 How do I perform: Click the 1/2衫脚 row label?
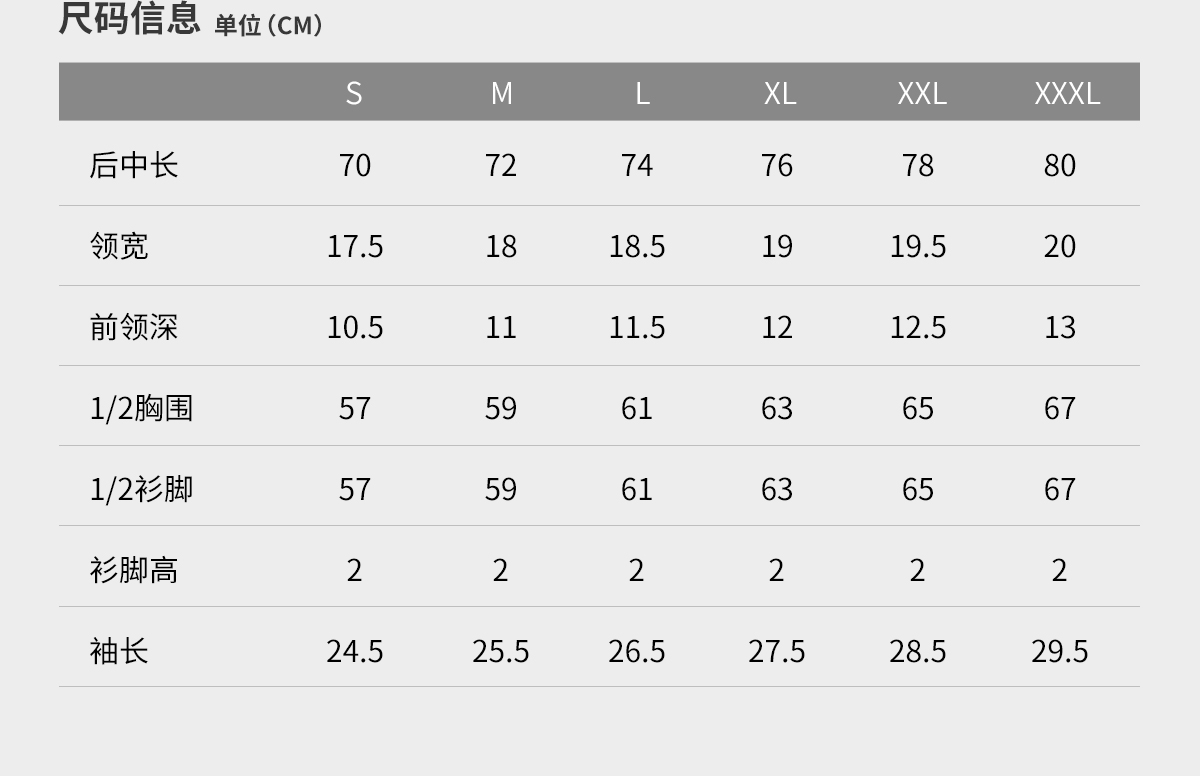click(x=141, y=489)
